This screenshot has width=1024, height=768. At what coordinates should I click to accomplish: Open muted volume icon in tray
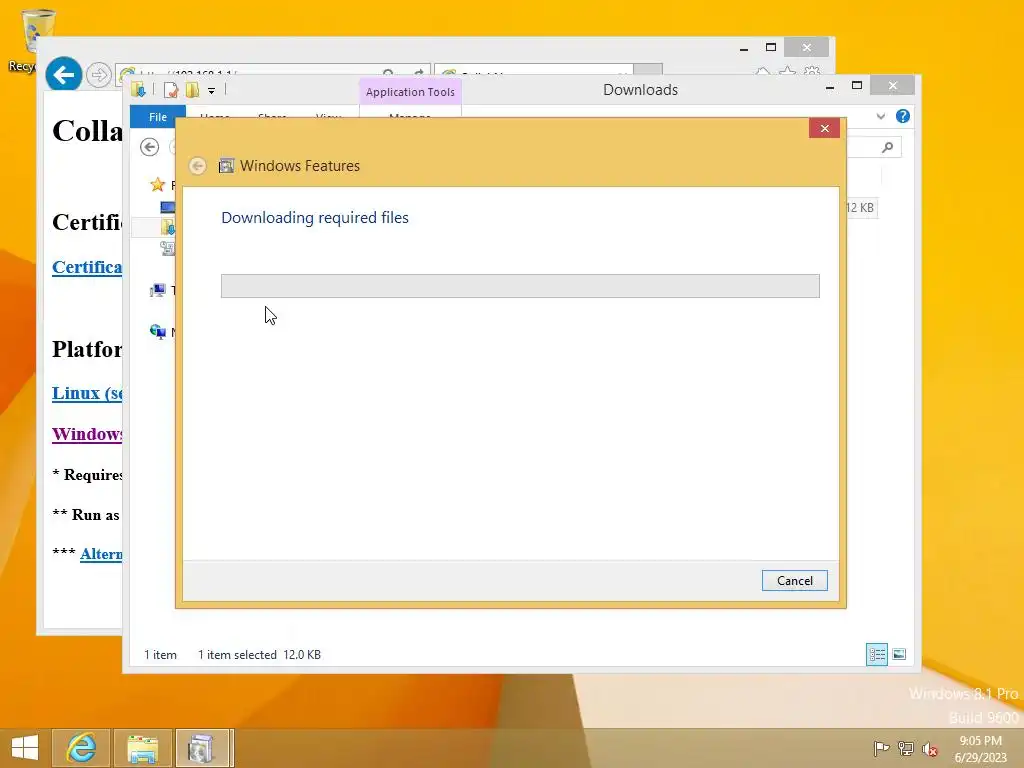click(x=929, y=749)
